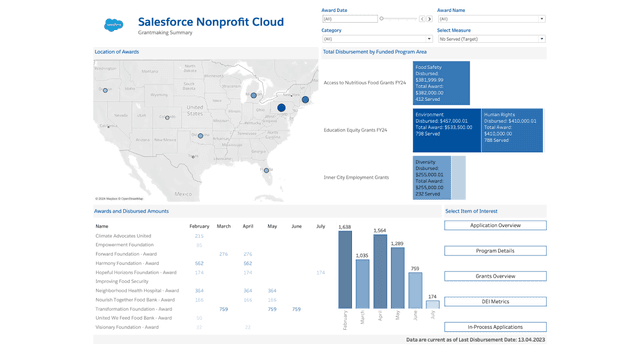Screen dimensions: 640x363
Task: Select the light block beside Diversity
Action: coord(458,178)
